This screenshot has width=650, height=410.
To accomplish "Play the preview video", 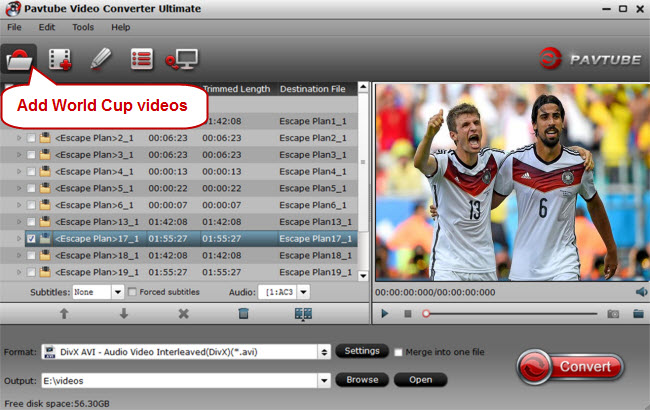I will (x=385, y=314).
